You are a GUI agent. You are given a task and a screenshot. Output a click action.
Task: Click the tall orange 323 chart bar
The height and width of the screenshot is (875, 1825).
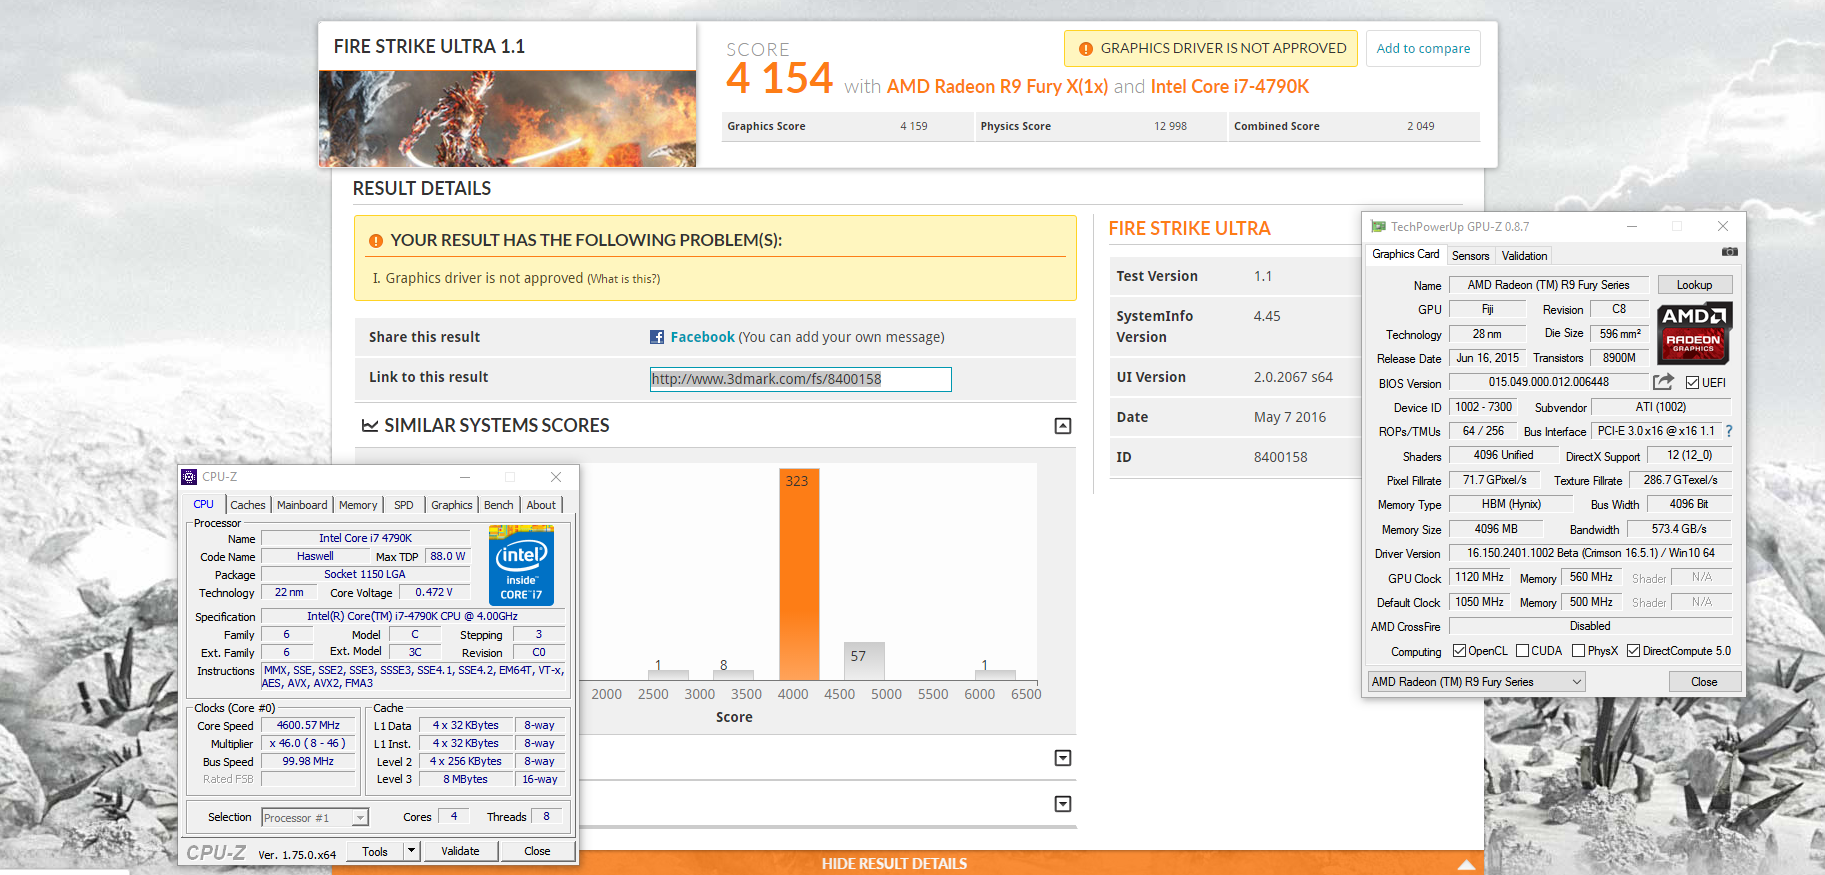(x=799, y=574)
